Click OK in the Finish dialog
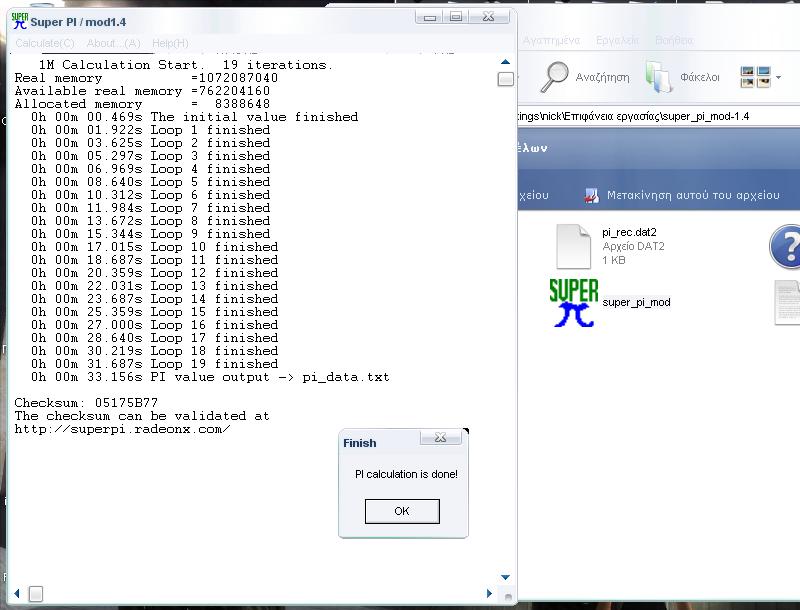The width and height of the screenshot is (800, 610). click(x=402, y=511)
